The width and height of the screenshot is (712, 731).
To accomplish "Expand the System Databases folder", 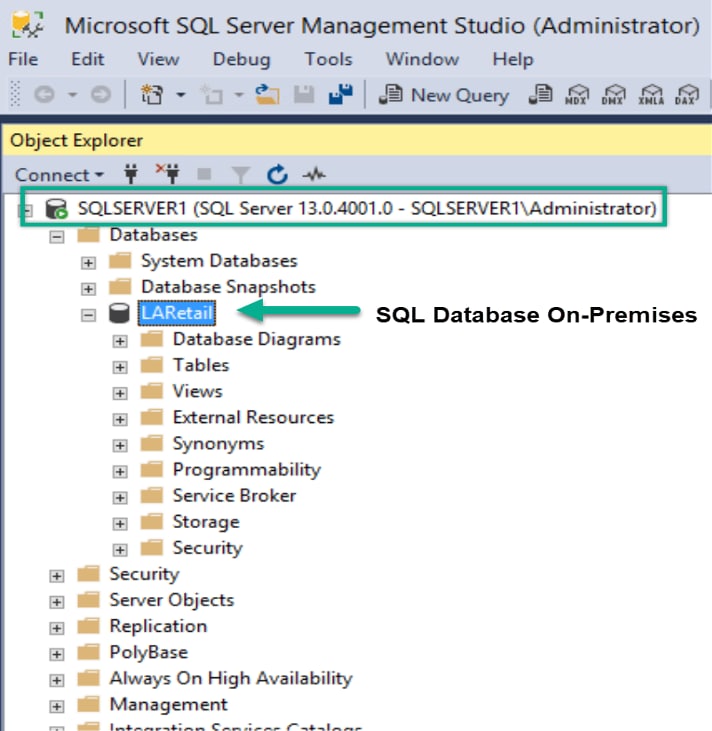I will click(x=89, y=262).
